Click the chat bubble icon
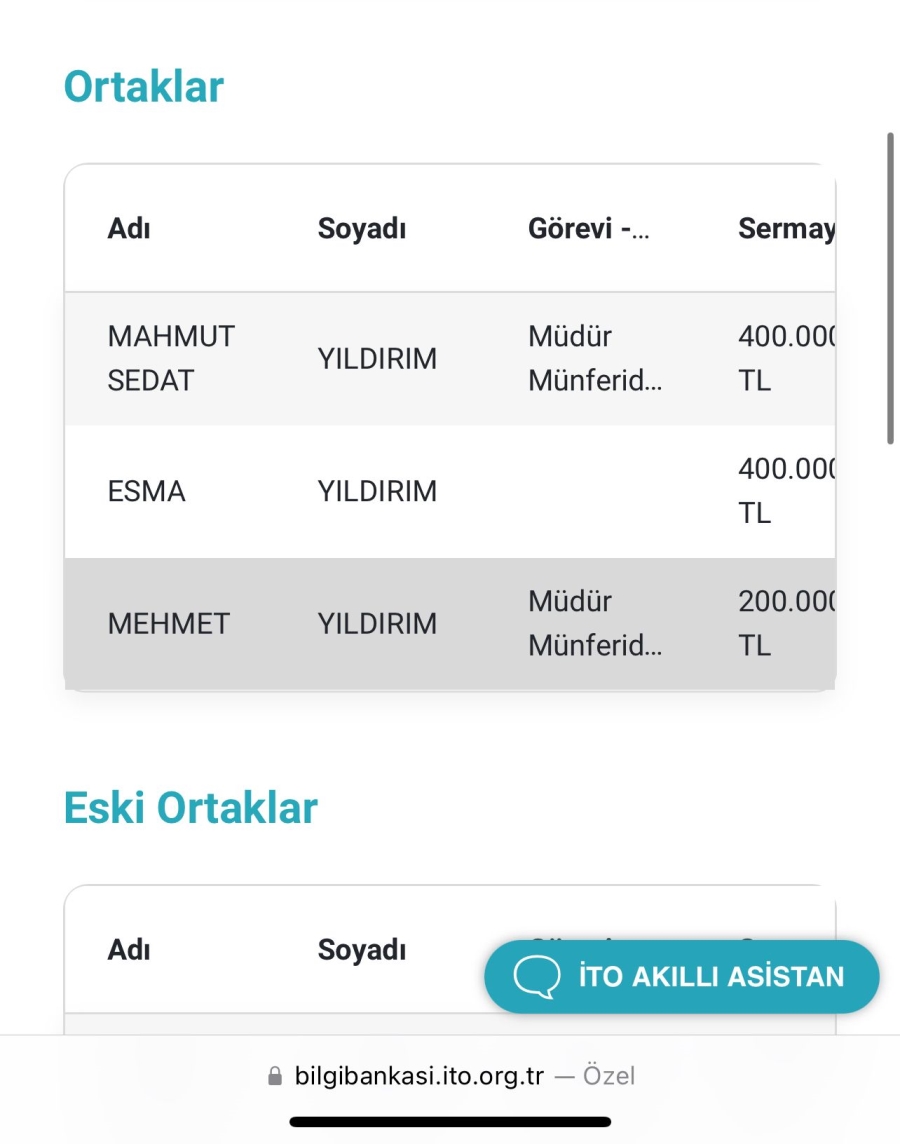 click(x=537, y=977)
